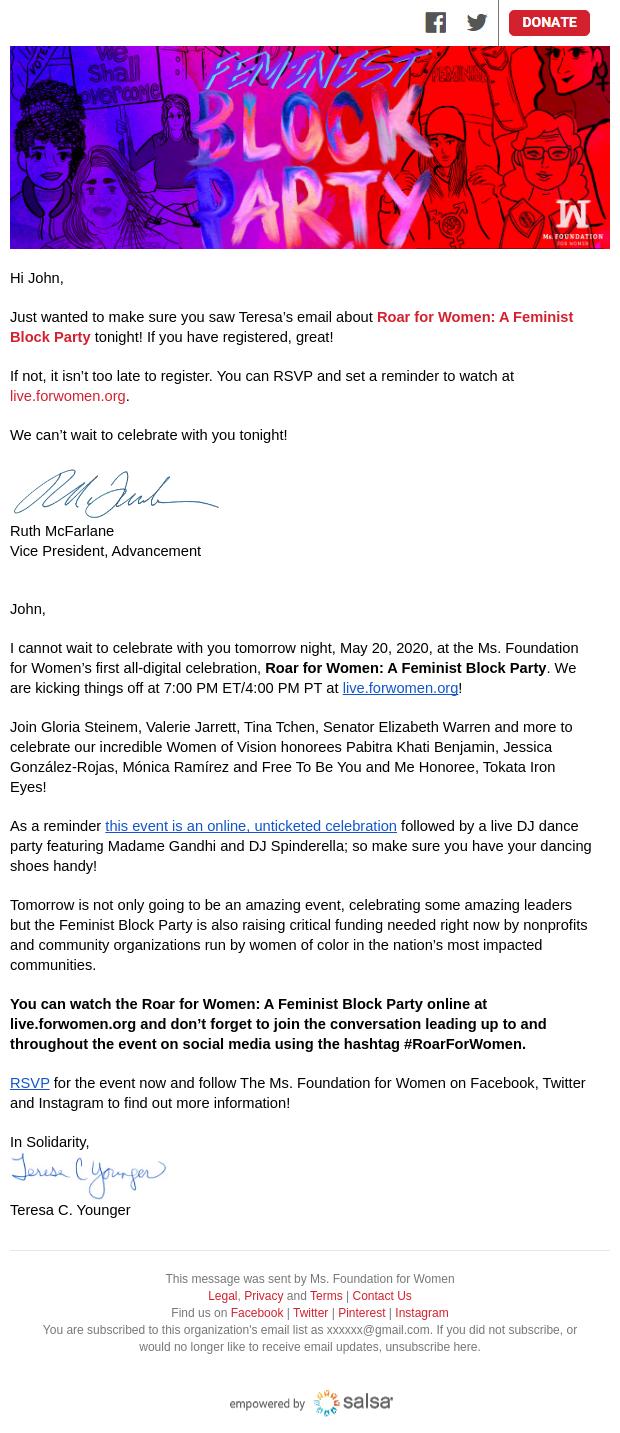Open the online unticketed celebration link

coord(251,826)
